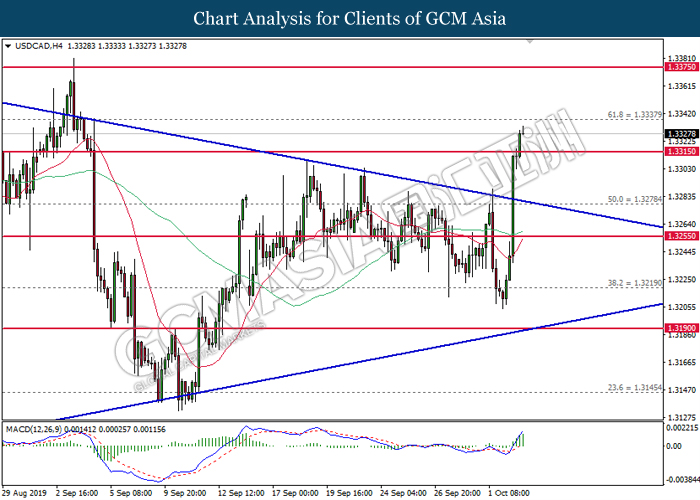Click the USDCAD,H4 symbol label

click(x=35, y=46)
